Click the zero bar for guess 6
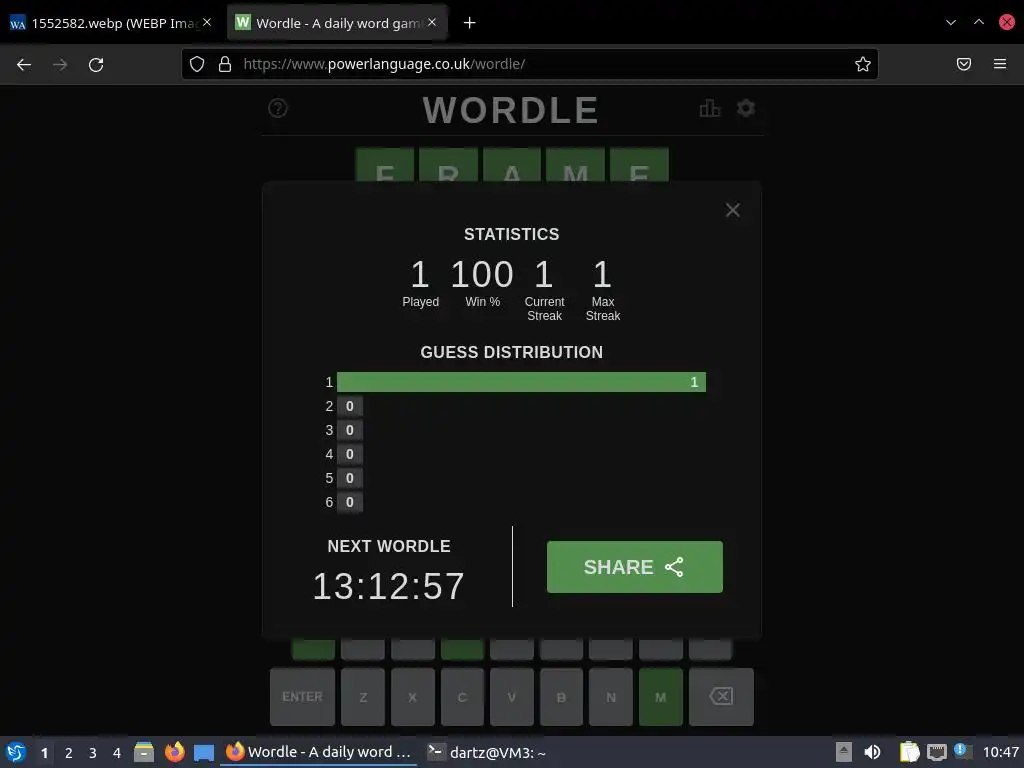This screenshot has width=1024, height=768. coord(349,502)
